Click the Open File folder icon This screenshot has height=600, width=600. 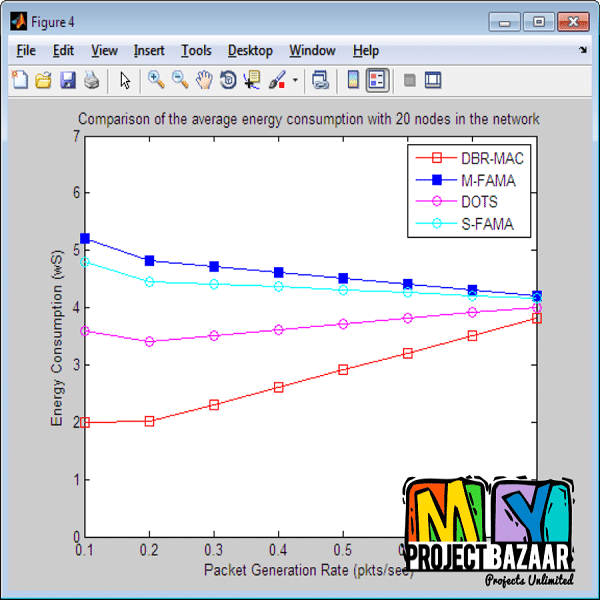43,80
